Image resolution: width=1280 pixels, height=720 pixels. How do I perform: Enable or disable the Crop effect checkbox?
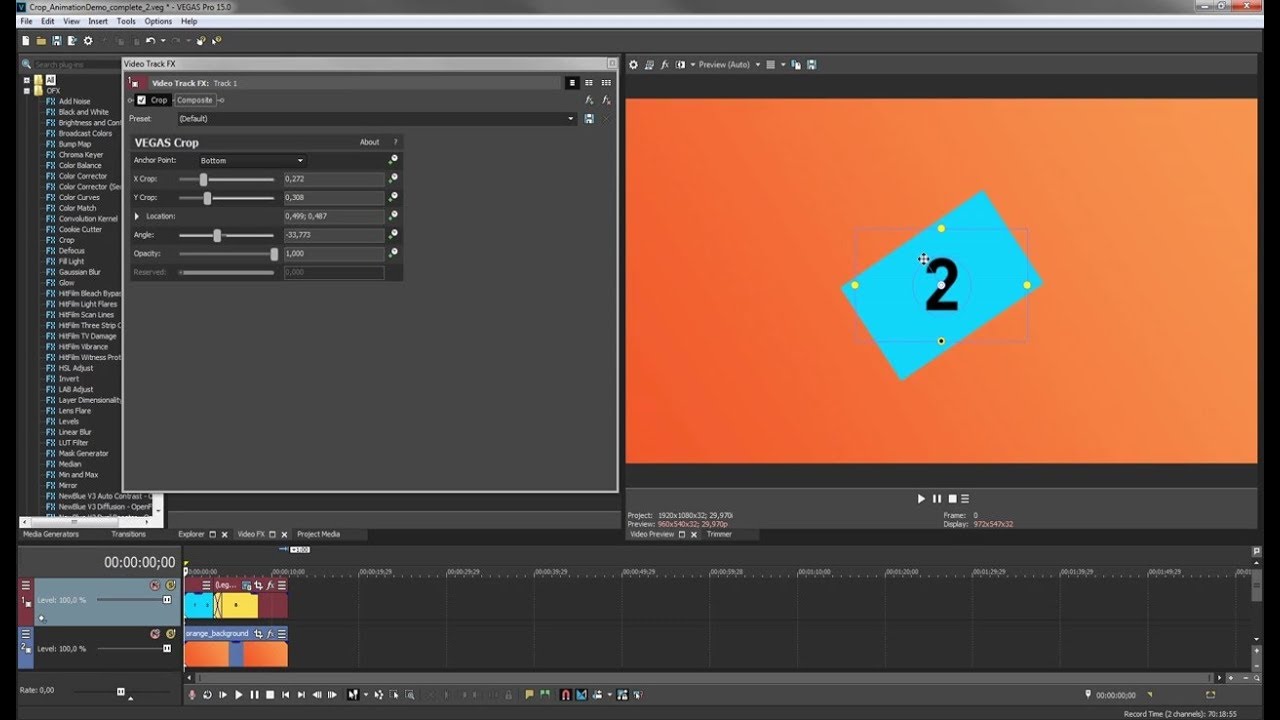click(x=142, y=100)
